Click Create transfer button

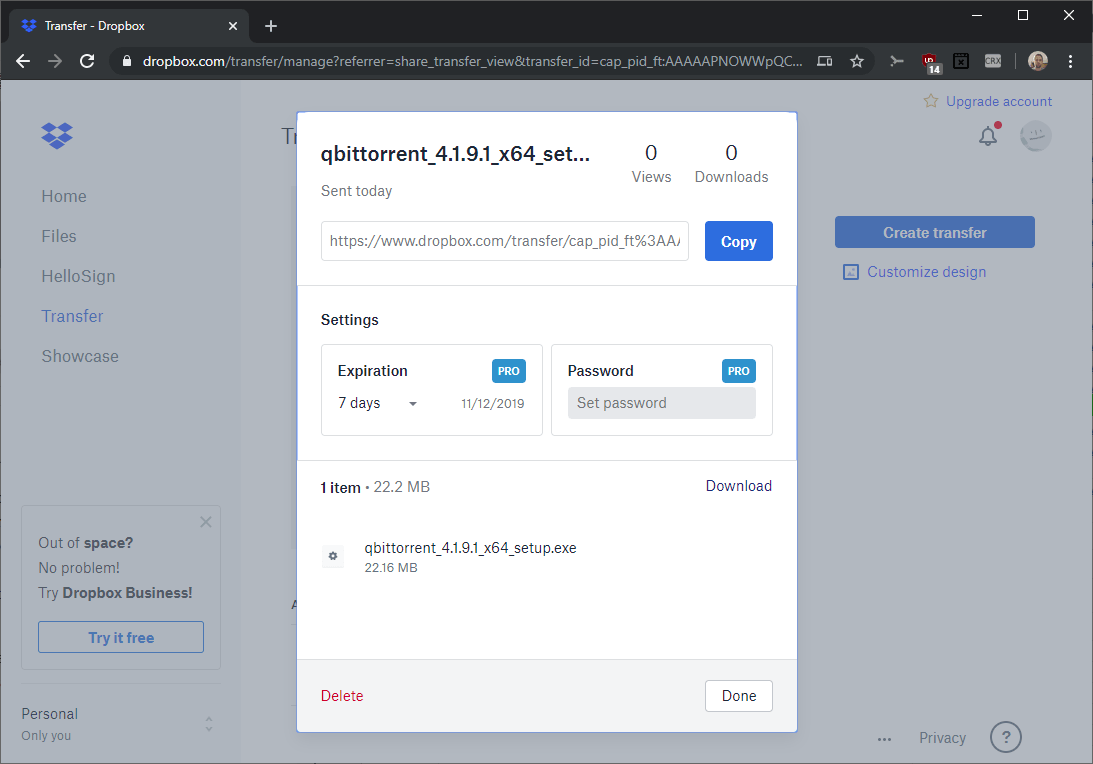(x=934, y=232)
